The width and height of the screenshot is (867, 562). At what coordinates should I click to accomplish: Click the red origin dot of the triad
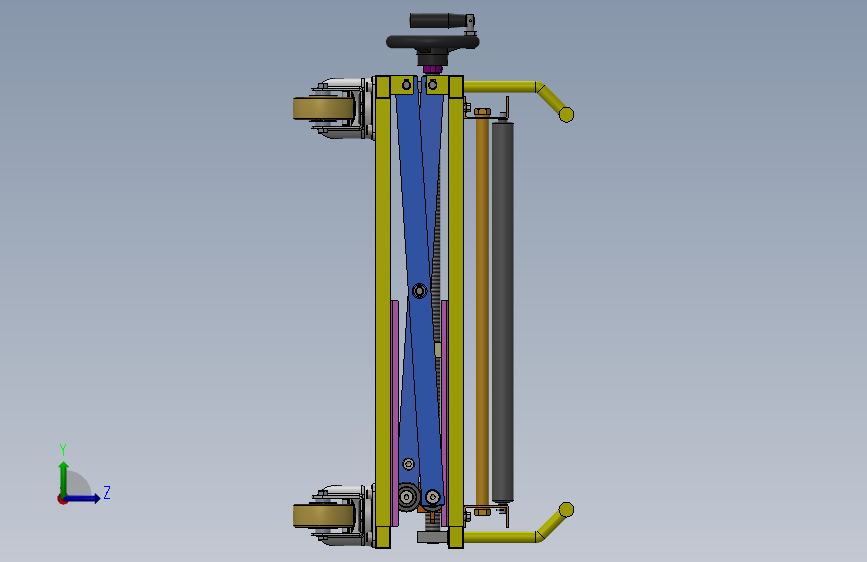62,499
